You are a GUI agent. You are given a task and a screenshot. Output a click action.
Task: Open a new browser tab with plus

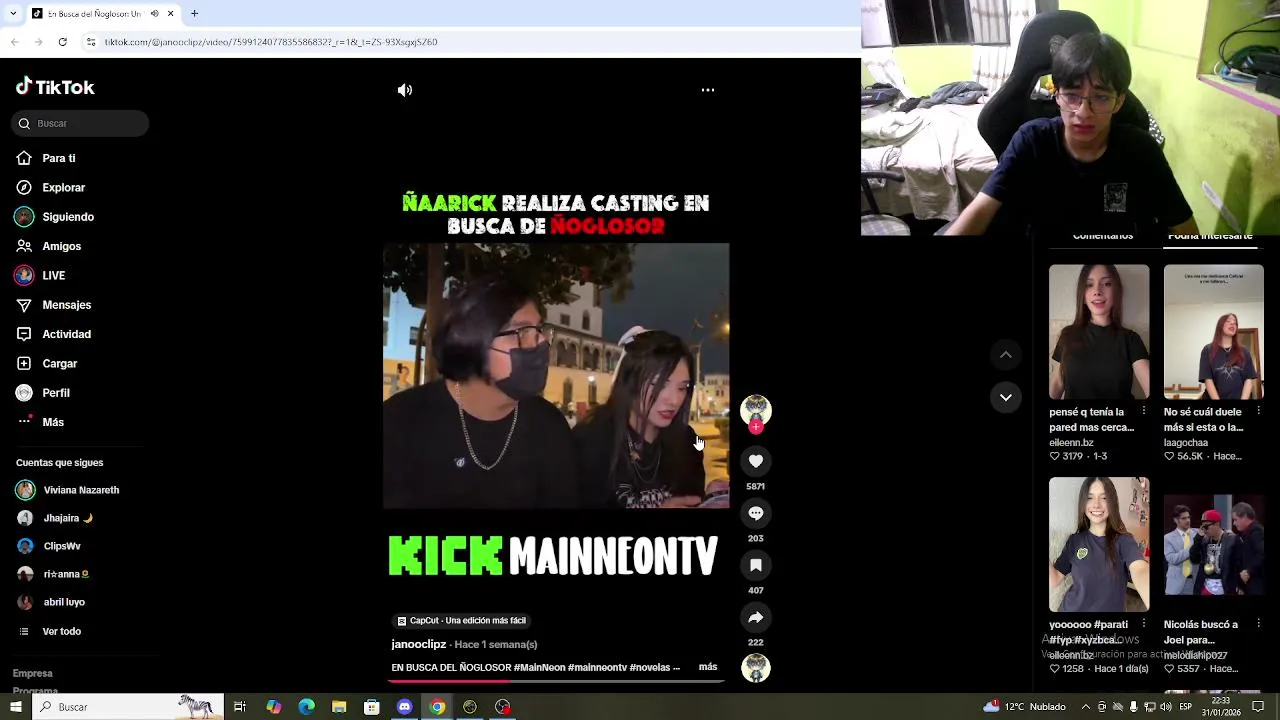pos(194,14)
